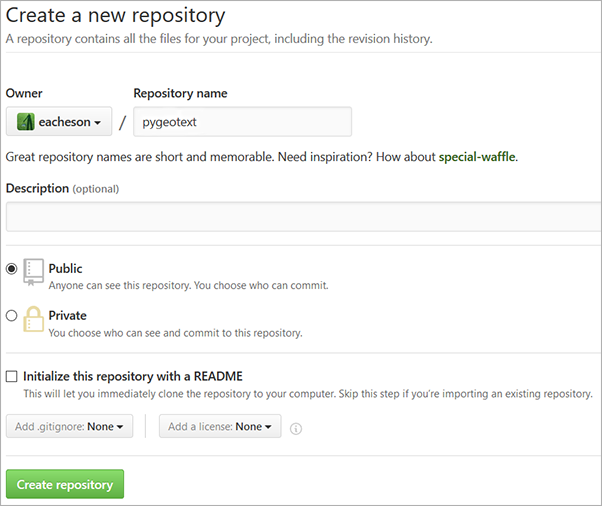Click the Initialize this repository with a README label

click(x=133, y=376)
